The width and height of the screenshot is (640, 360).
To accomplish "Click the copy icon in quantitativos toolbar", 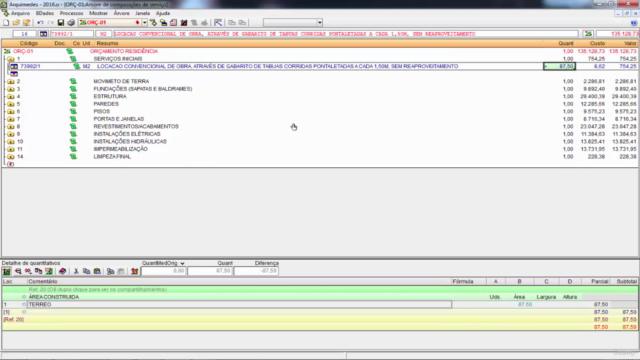I will point(87,271).
